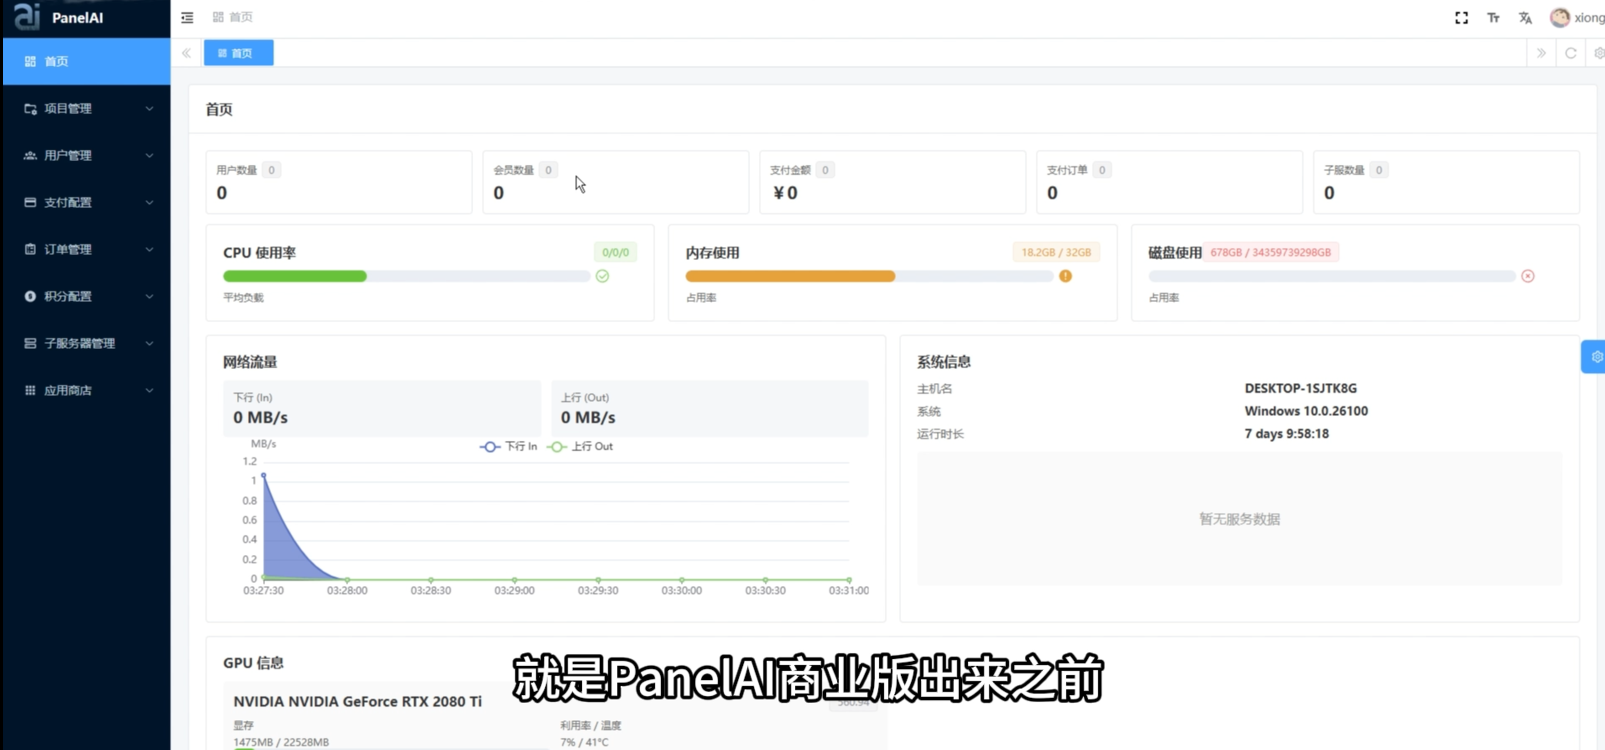Click the green check icon beside CPU bar

(602, 276)
